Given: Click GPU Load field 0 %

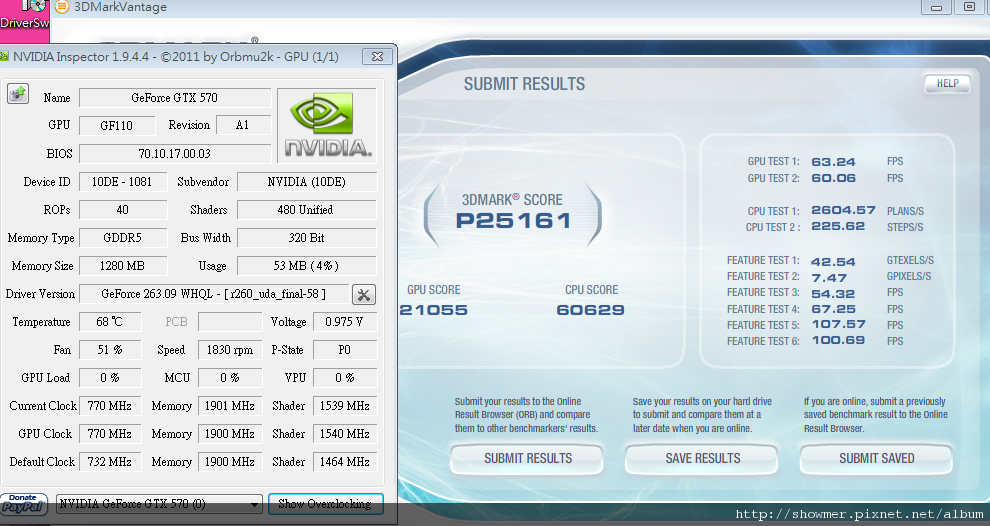Looking at the screenshot, I should pos(110,378).
